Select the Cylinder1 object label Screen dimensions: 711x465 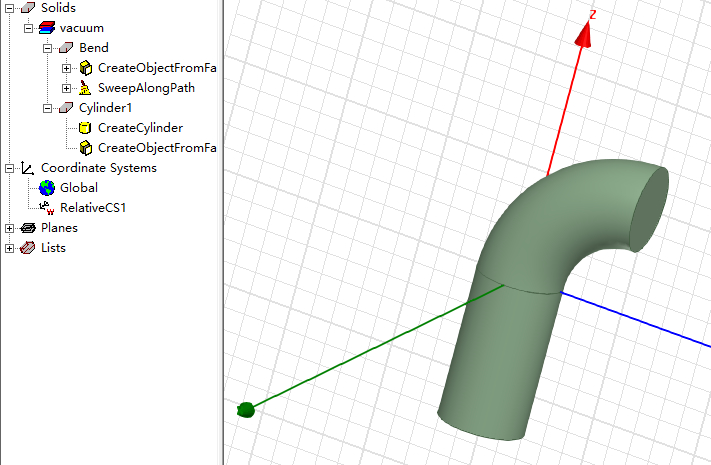(x=105, y=108)
